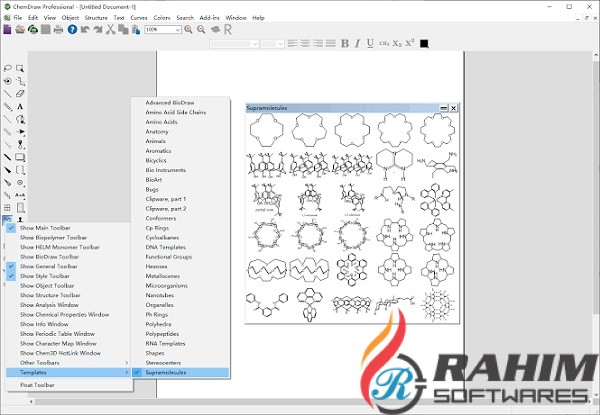Screen dimensions: 600x415
Task: Select the Chemical Symbols tool
Action: pyautogui.click(x=20, y=182)
